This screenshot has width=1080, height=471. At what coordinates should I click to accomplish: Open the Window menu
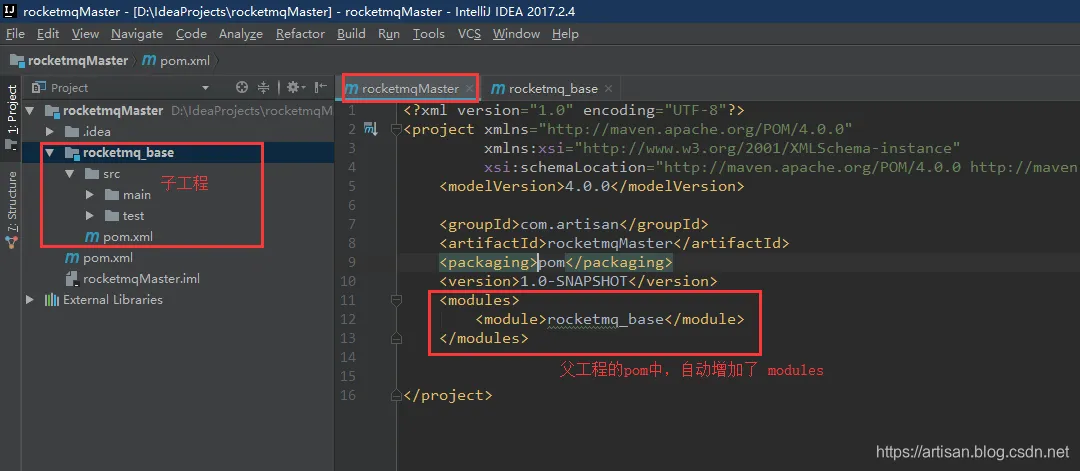516,34
